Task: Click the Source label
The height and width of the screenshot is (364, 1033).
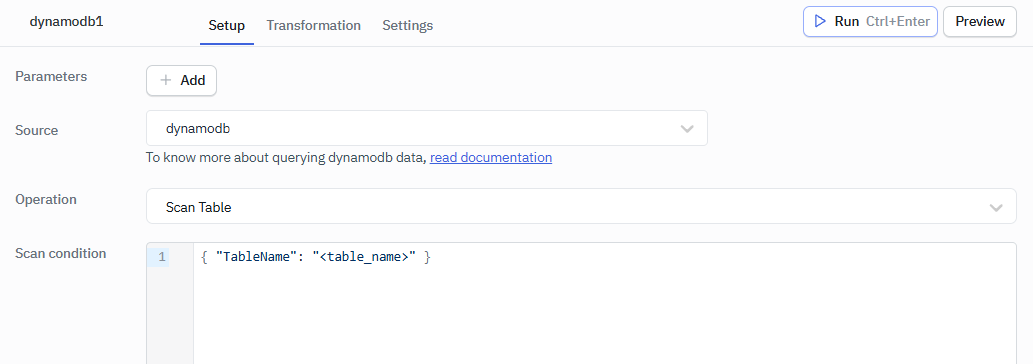Action: (x=37, y=130)
